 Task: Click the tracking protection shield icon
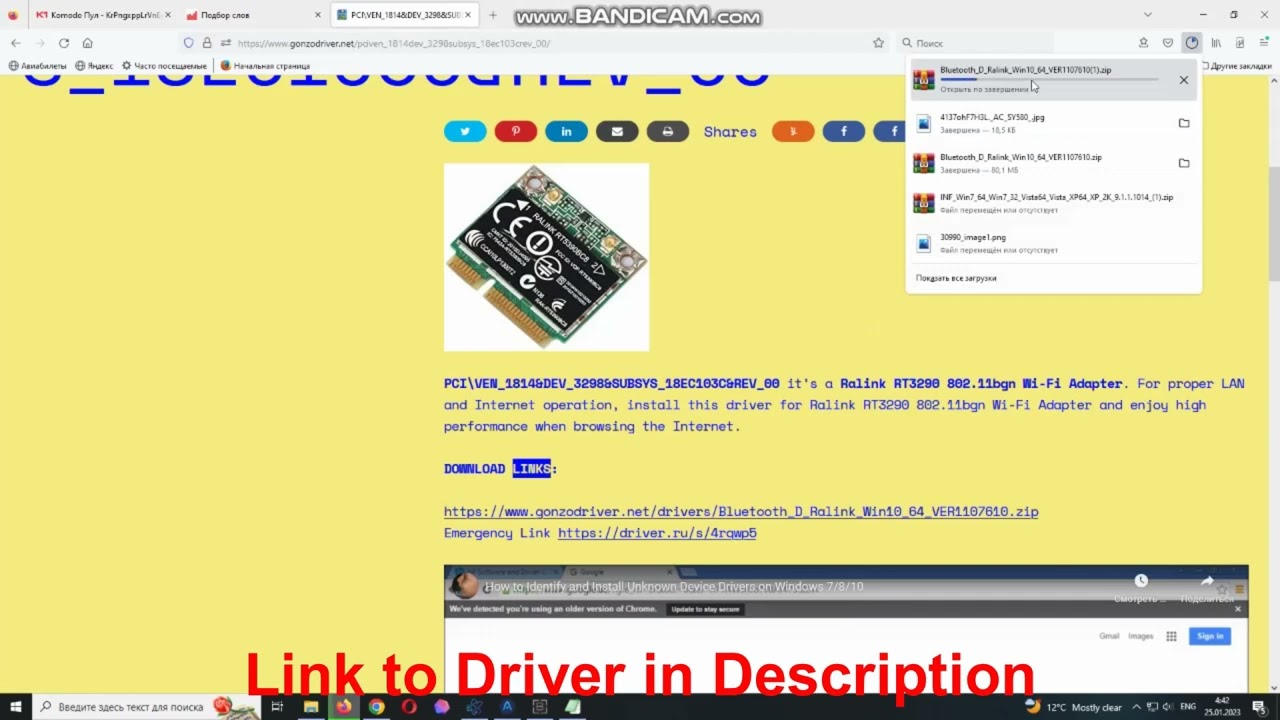tap(188, 43)
